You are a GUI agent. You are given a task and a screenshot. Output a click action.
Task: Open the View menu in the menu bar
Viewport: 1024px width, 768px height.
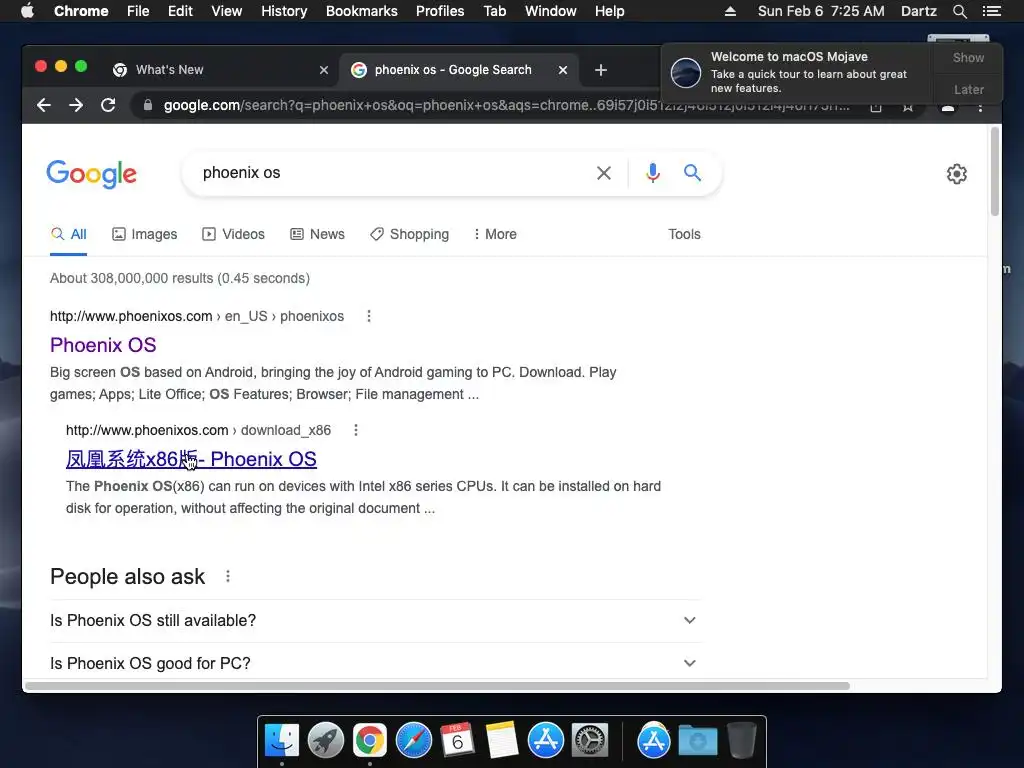[227, 11]
